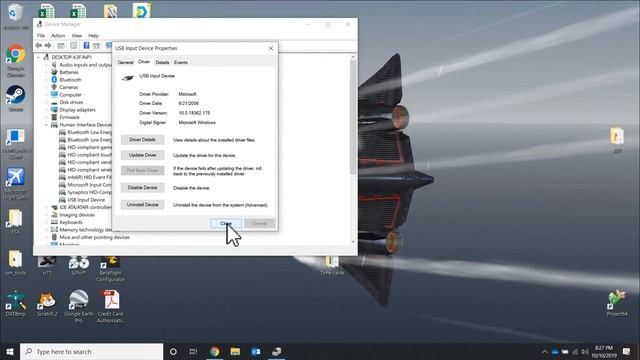Select Computer in device tree
Image resolution: width=640 pixels, height=360 pixels.
(x=70, y=95)
